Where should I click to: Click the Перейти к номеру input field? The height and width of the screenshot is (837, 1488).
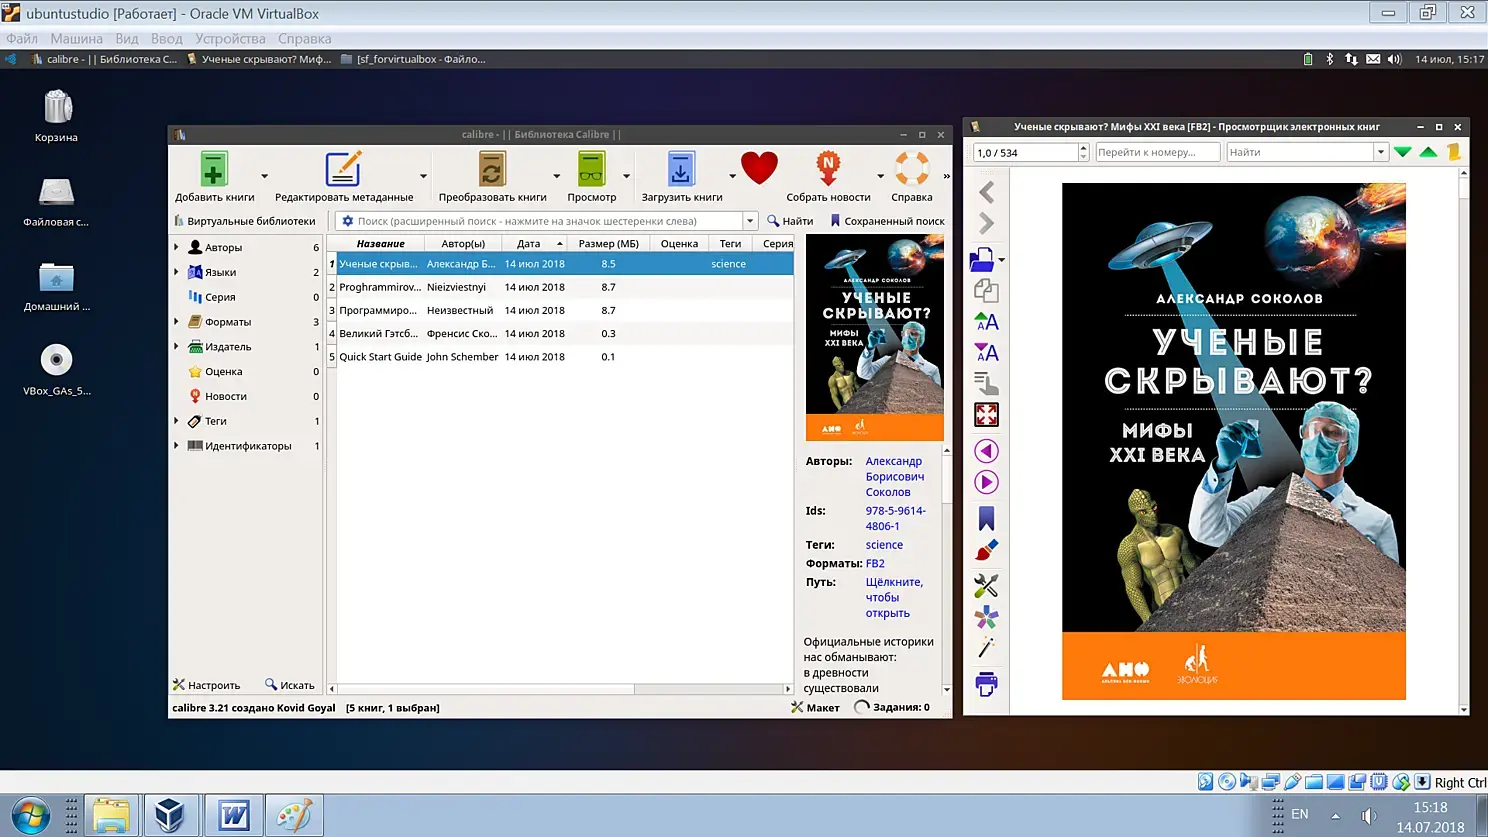(1157, 152)
